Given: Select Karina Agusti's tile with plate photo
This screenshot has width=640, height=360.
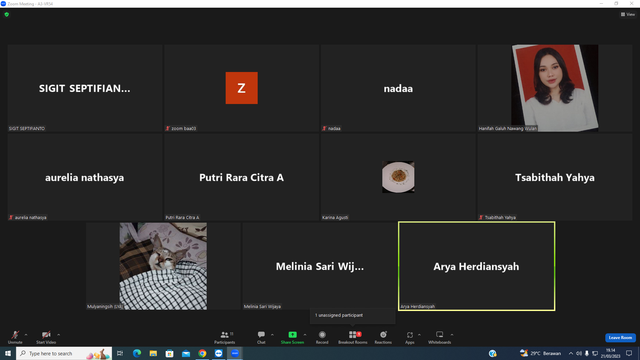Looking at the screenshot, I should [x=398, y=177].
